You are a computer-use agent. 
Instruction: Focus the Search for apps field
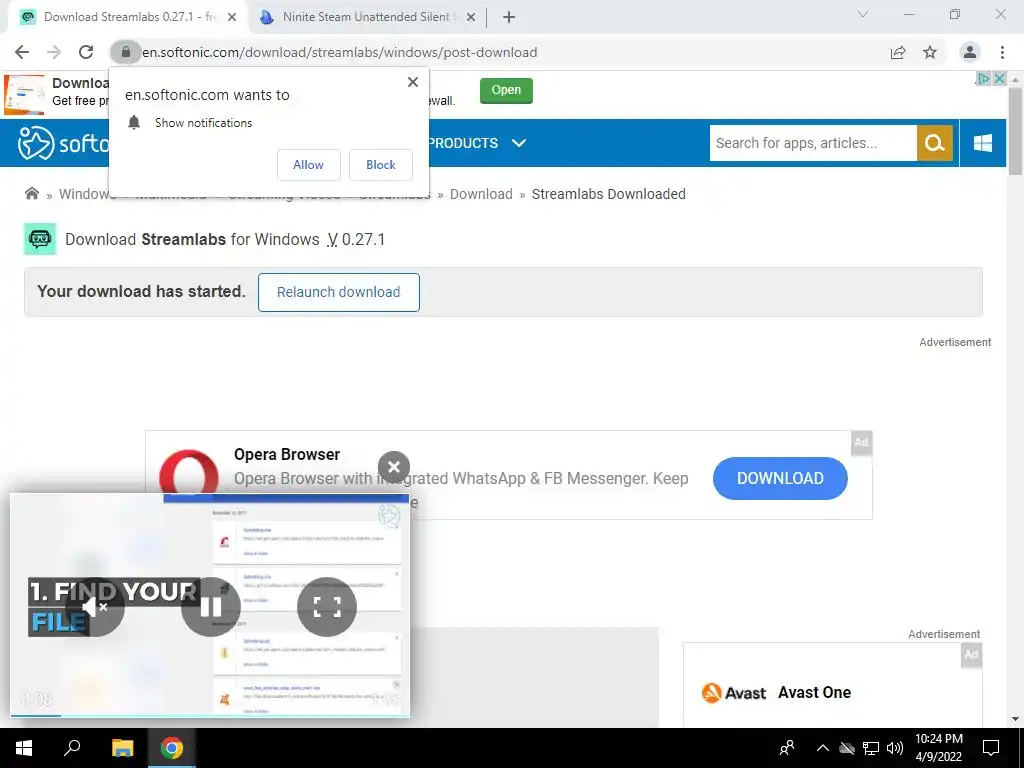coord(813,143)
